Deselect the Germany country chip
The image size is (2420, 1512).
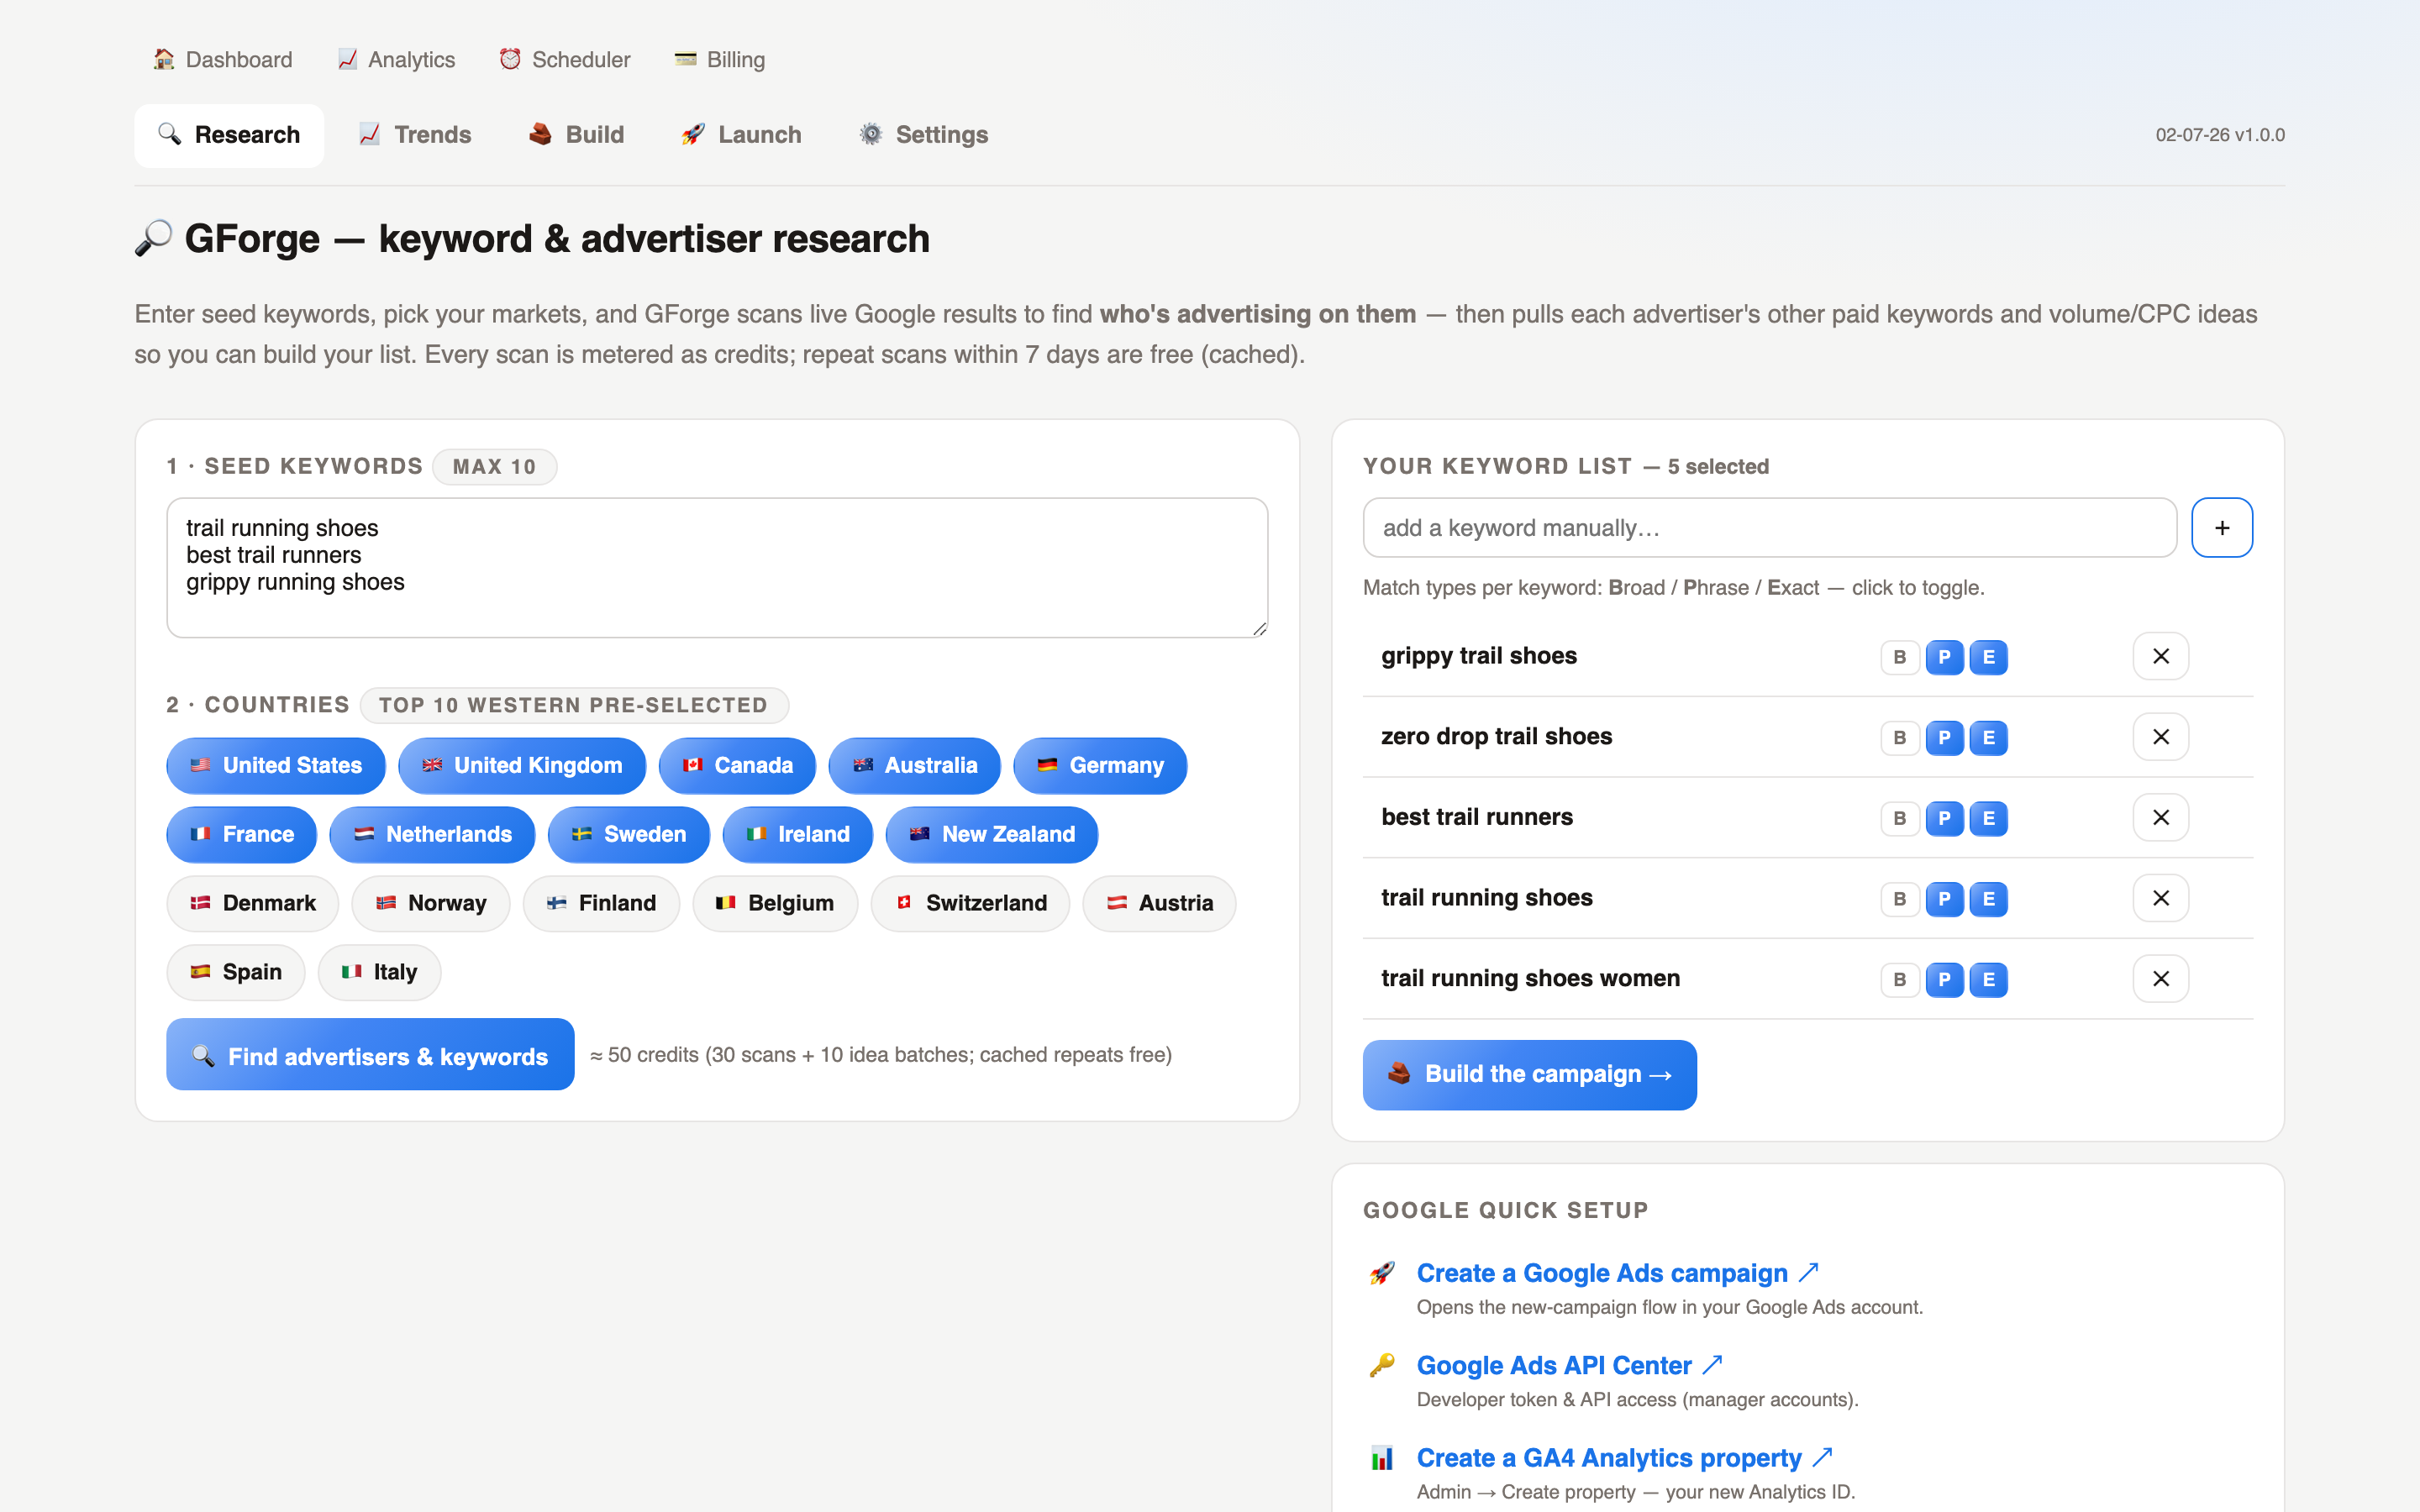(x=1100, y=766)
